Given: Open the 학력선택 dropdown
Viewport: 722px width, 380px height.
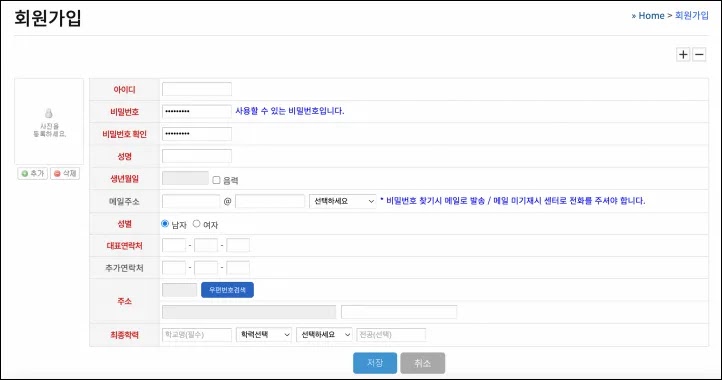Looking at the screenshot, I should tap(264, 335).
